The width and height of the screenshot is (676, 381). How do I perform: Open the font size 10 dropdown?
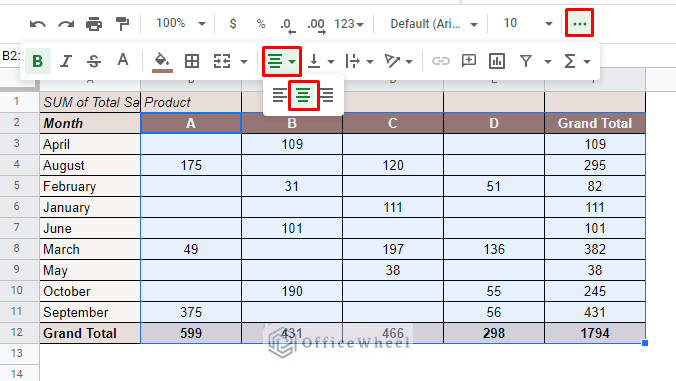(528, 24)
